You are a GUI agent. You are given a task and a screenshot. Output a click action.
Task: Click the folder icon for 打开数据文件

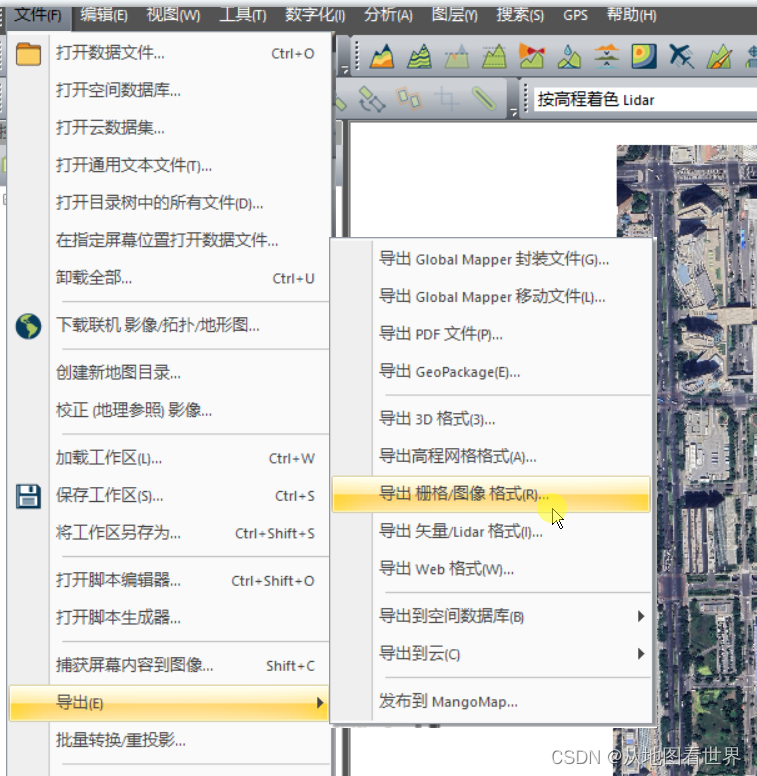[x=28, y=54]
